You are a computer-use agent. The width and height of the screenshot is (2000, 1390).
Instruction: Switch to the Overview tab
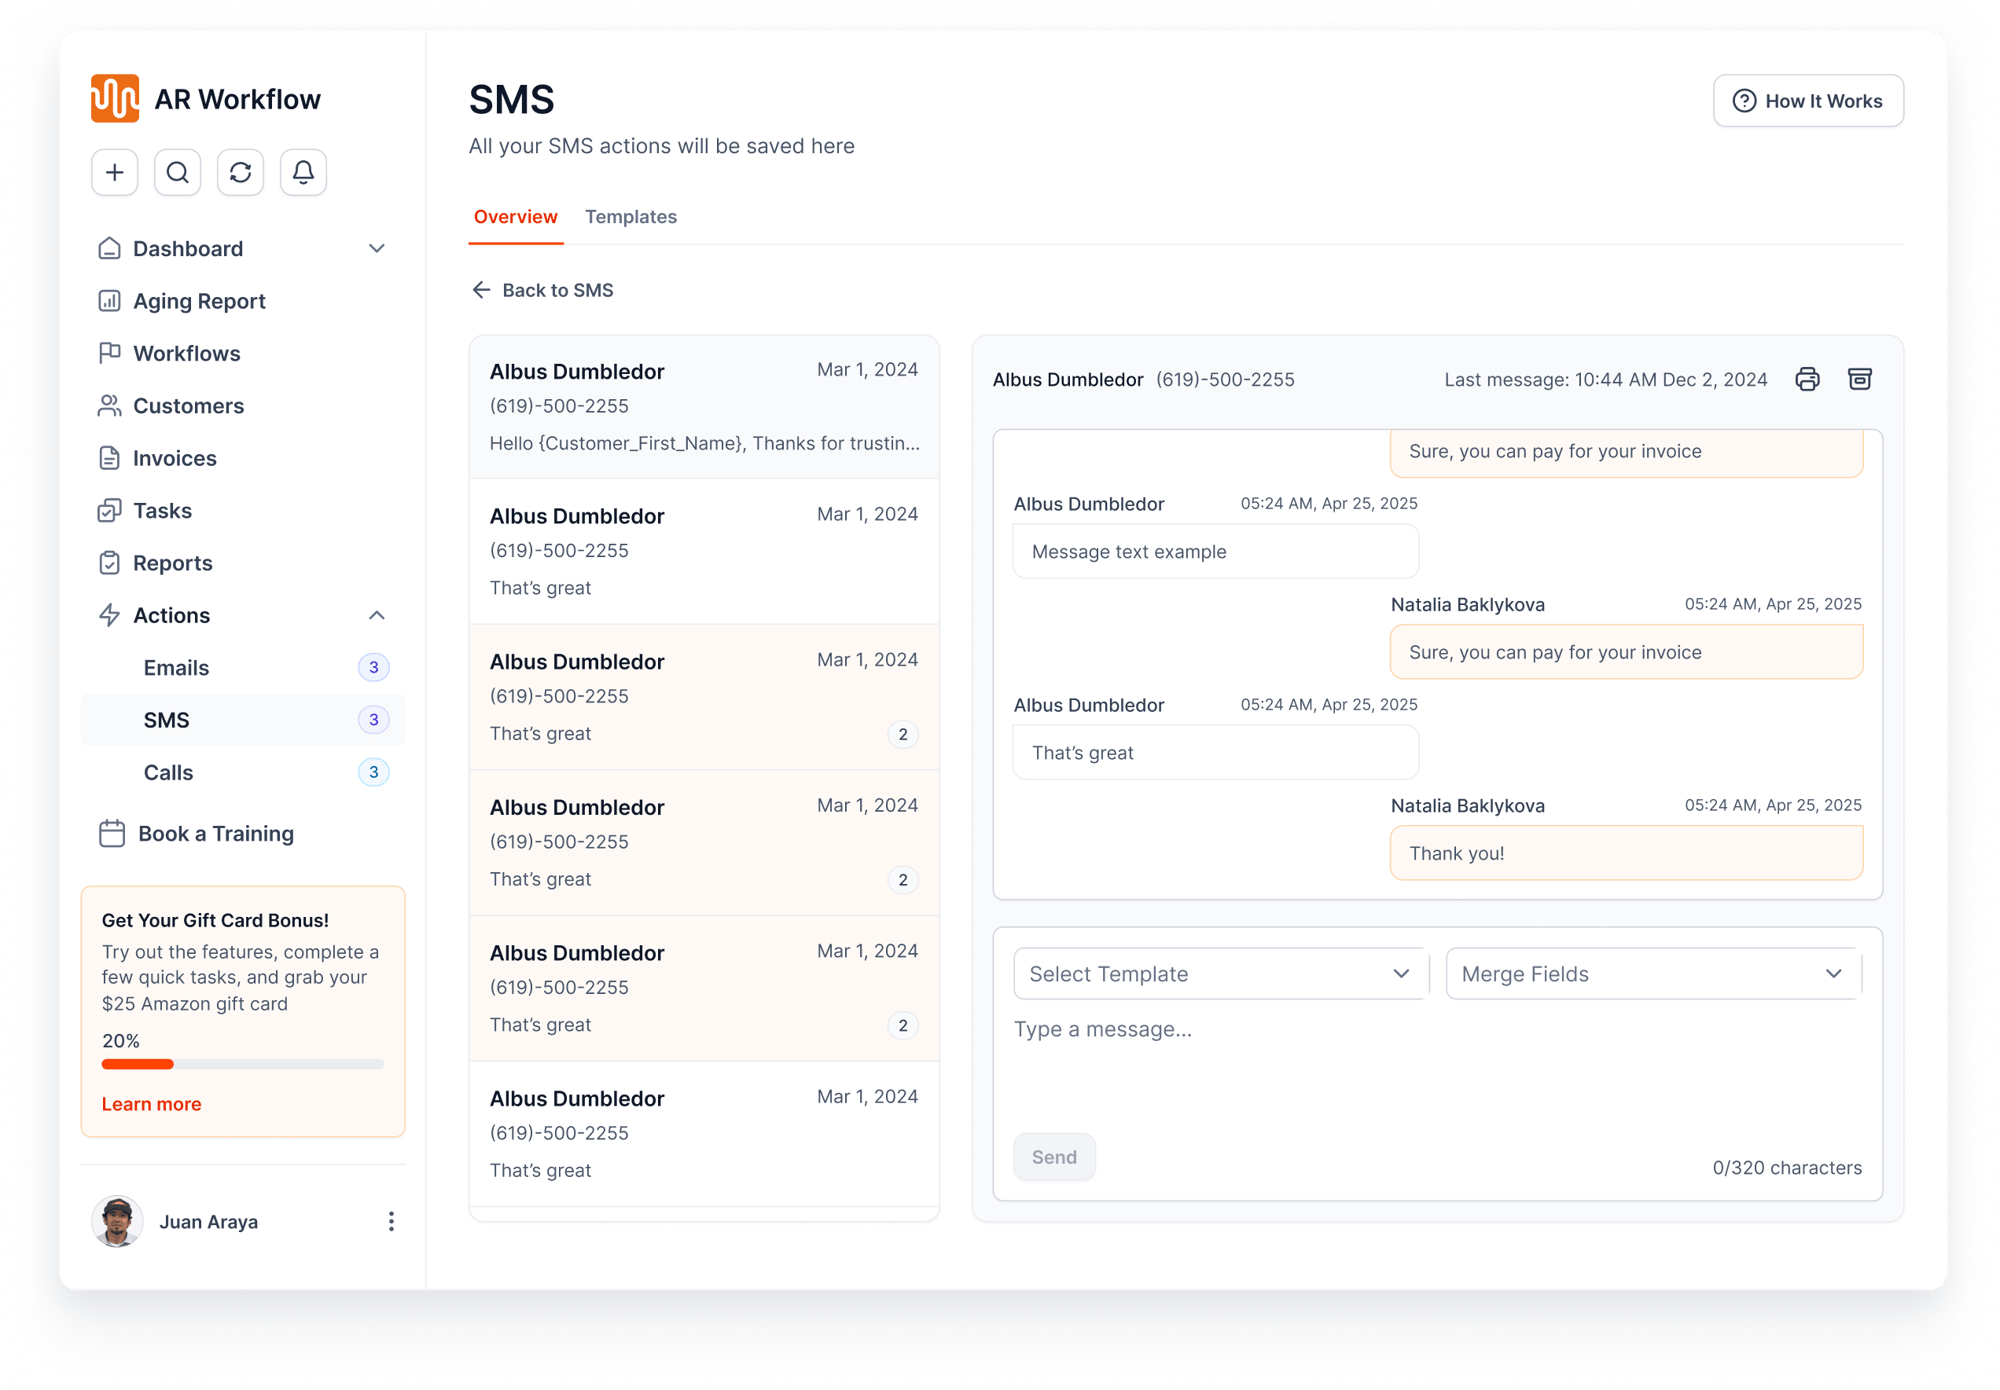(x=515, y=217)
